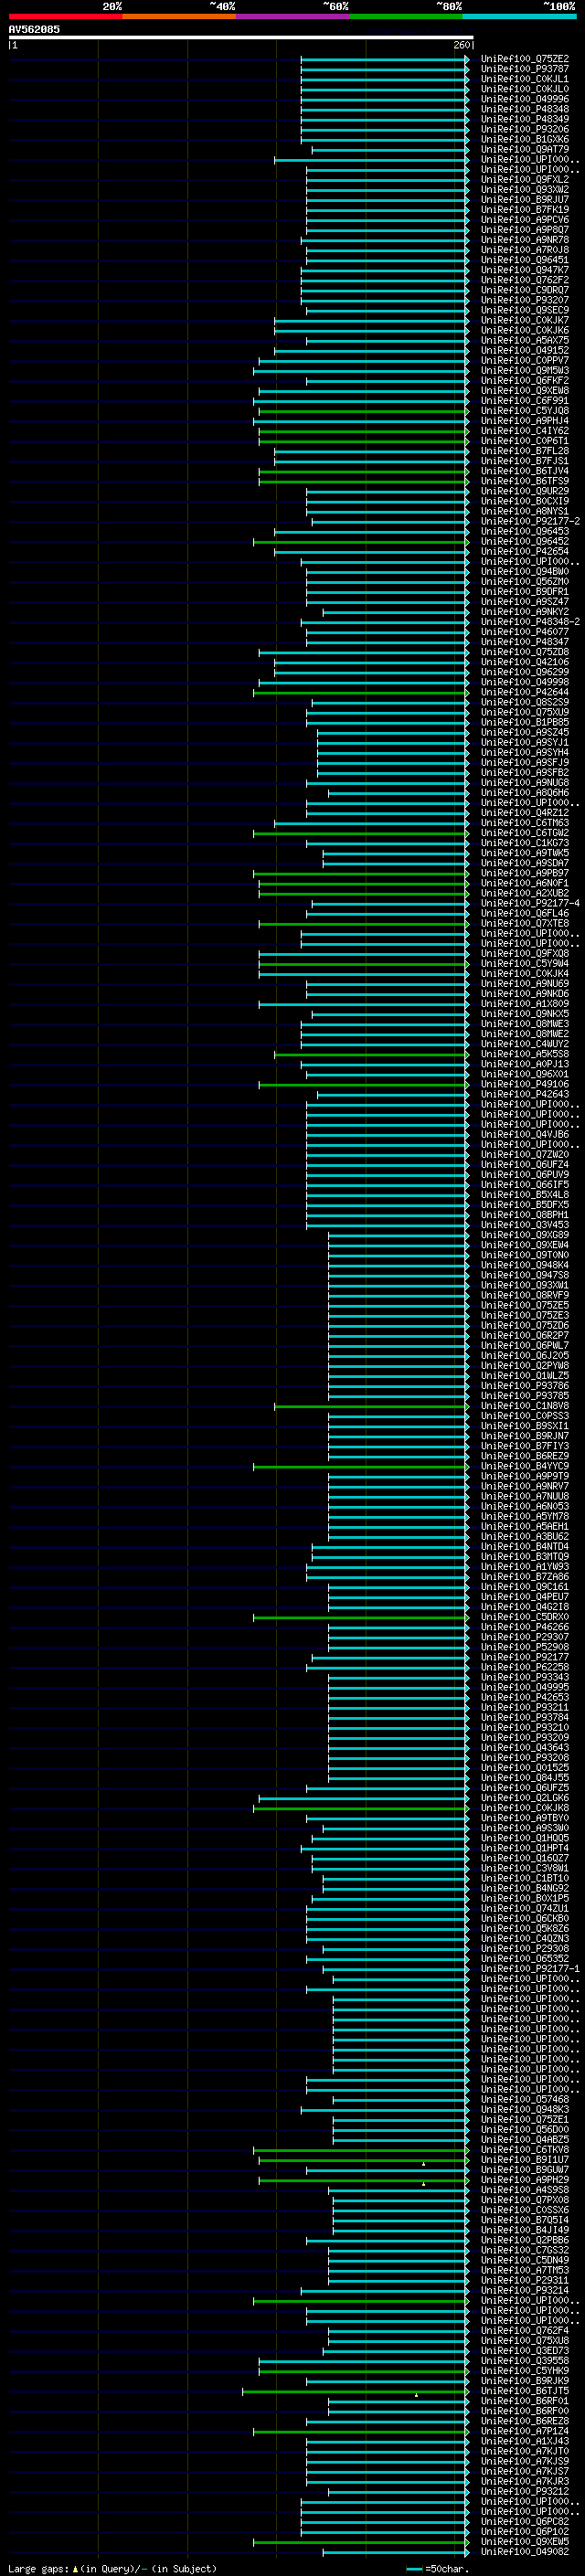Image resolution: width=585 pixels, height=2576 pixels.
Task: Pick the UniRef100_Q762F2 label
Action: pyautogui.click(x=525, y=280)
